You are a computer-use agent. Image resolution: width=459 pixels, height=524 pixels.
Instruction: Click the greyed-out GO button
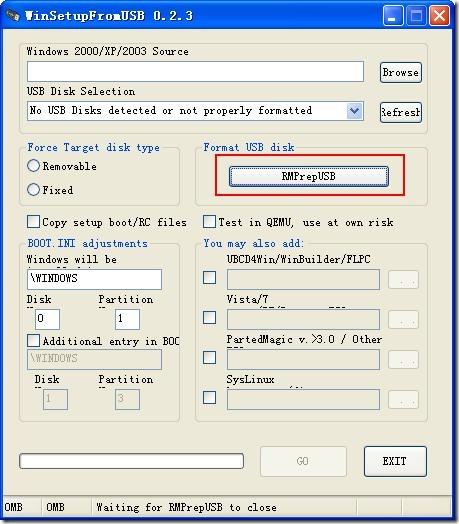click(303, 461)
